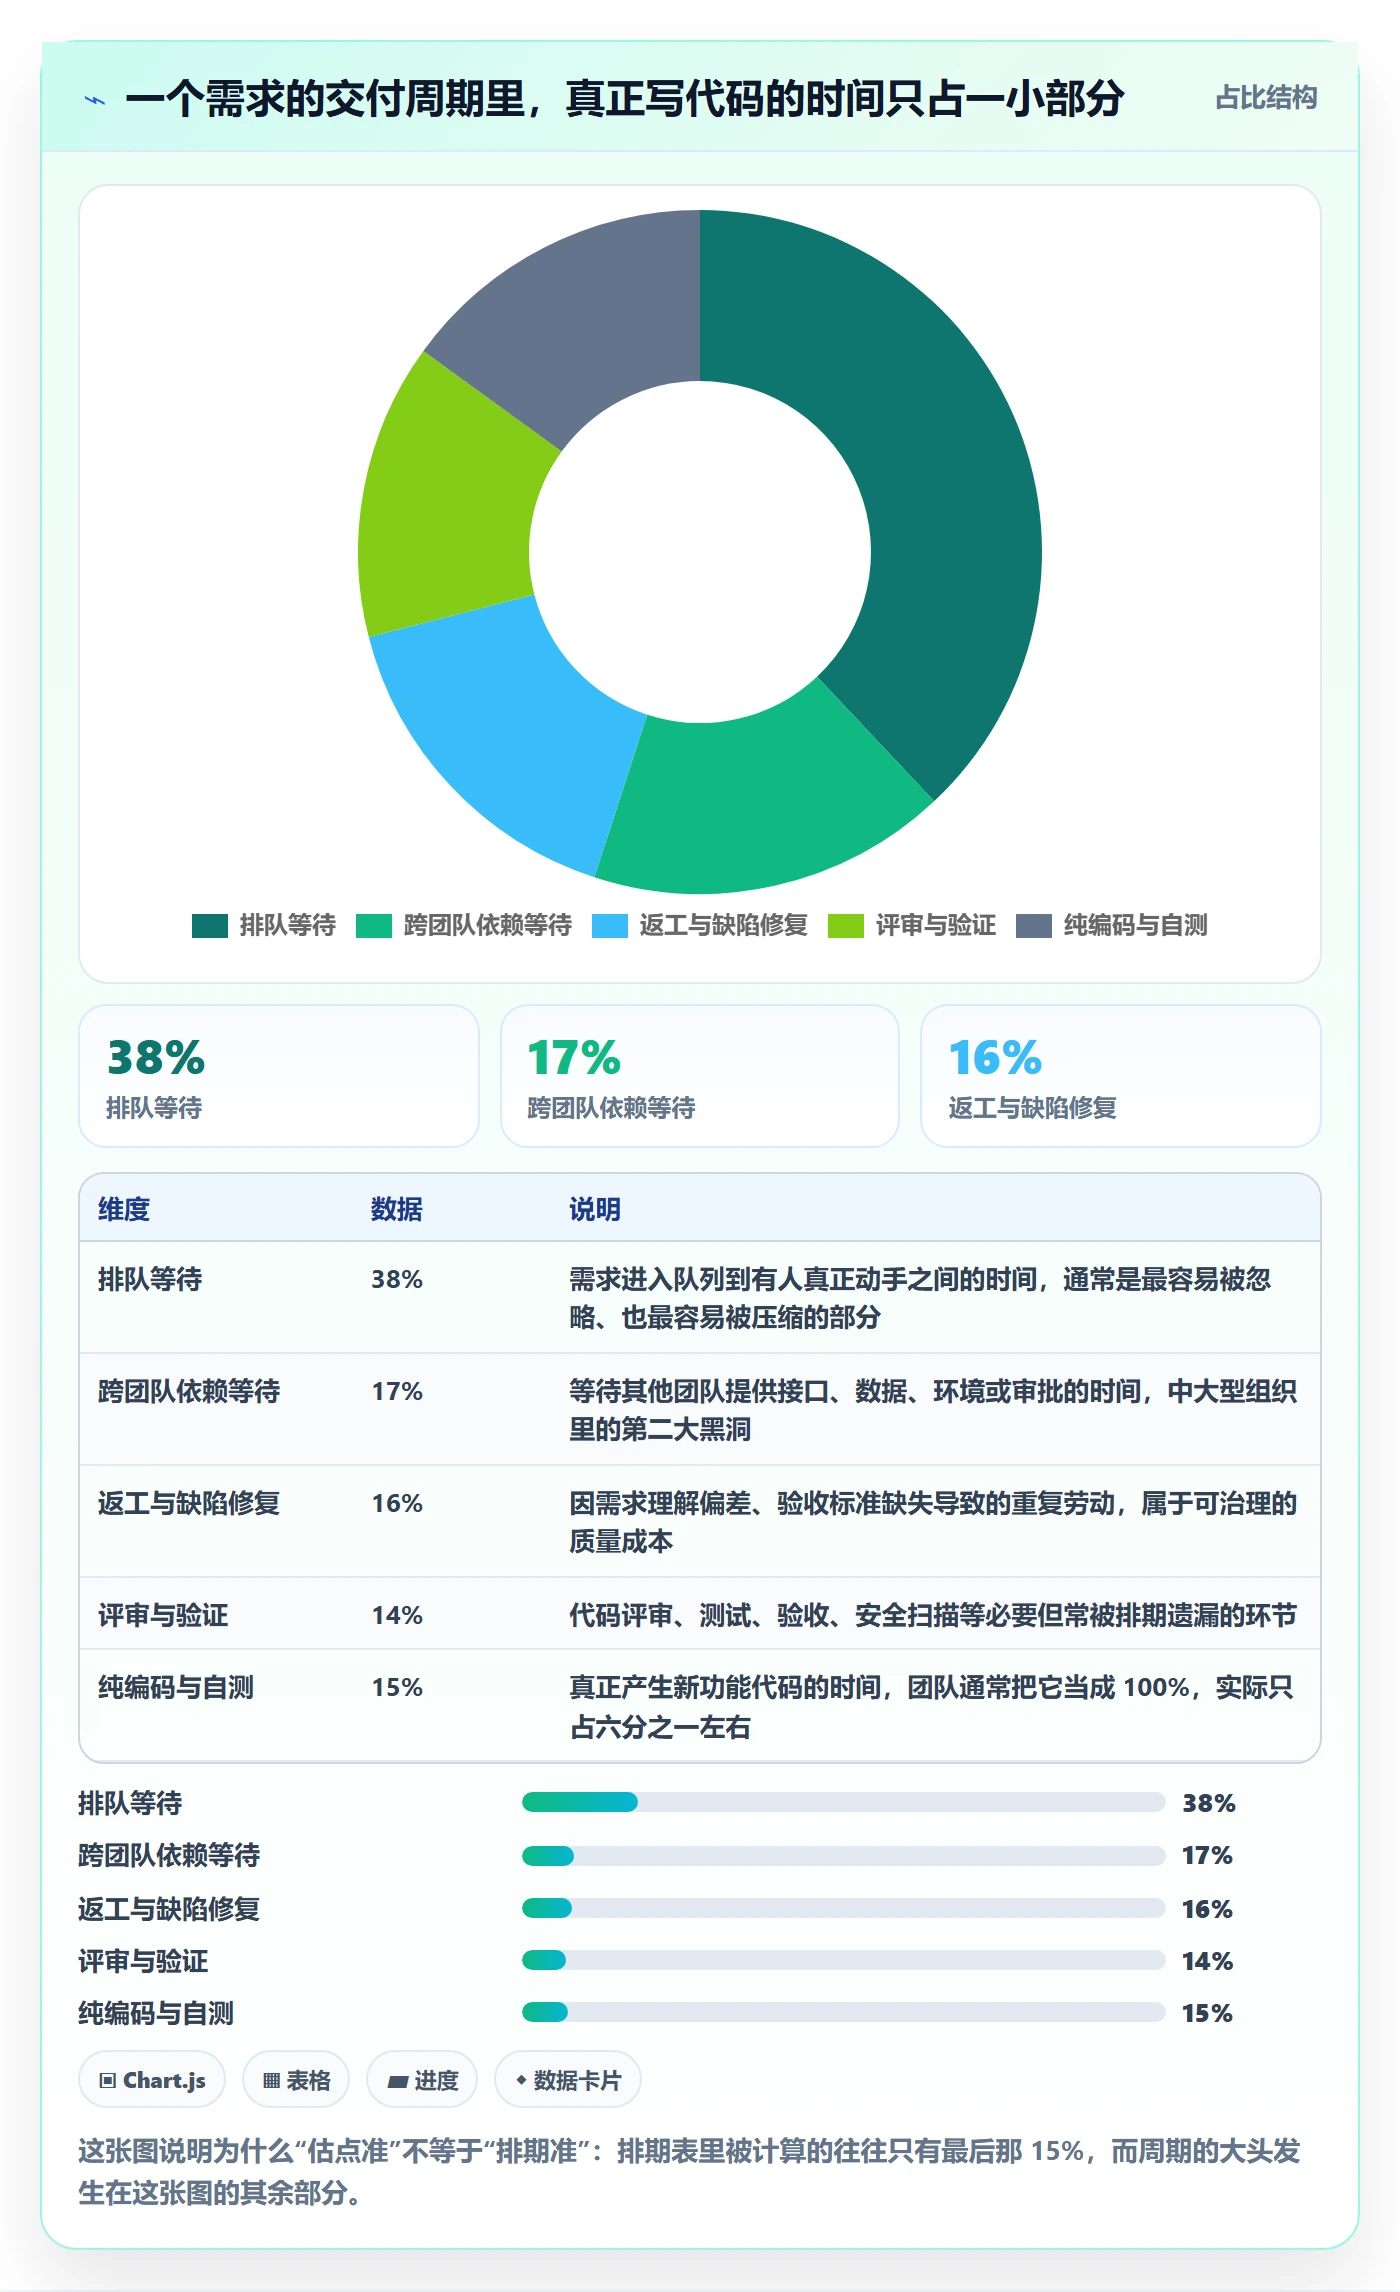Click the 数据 column header
Screen dimensions: 1400x2292
(x=397, y=1209)
